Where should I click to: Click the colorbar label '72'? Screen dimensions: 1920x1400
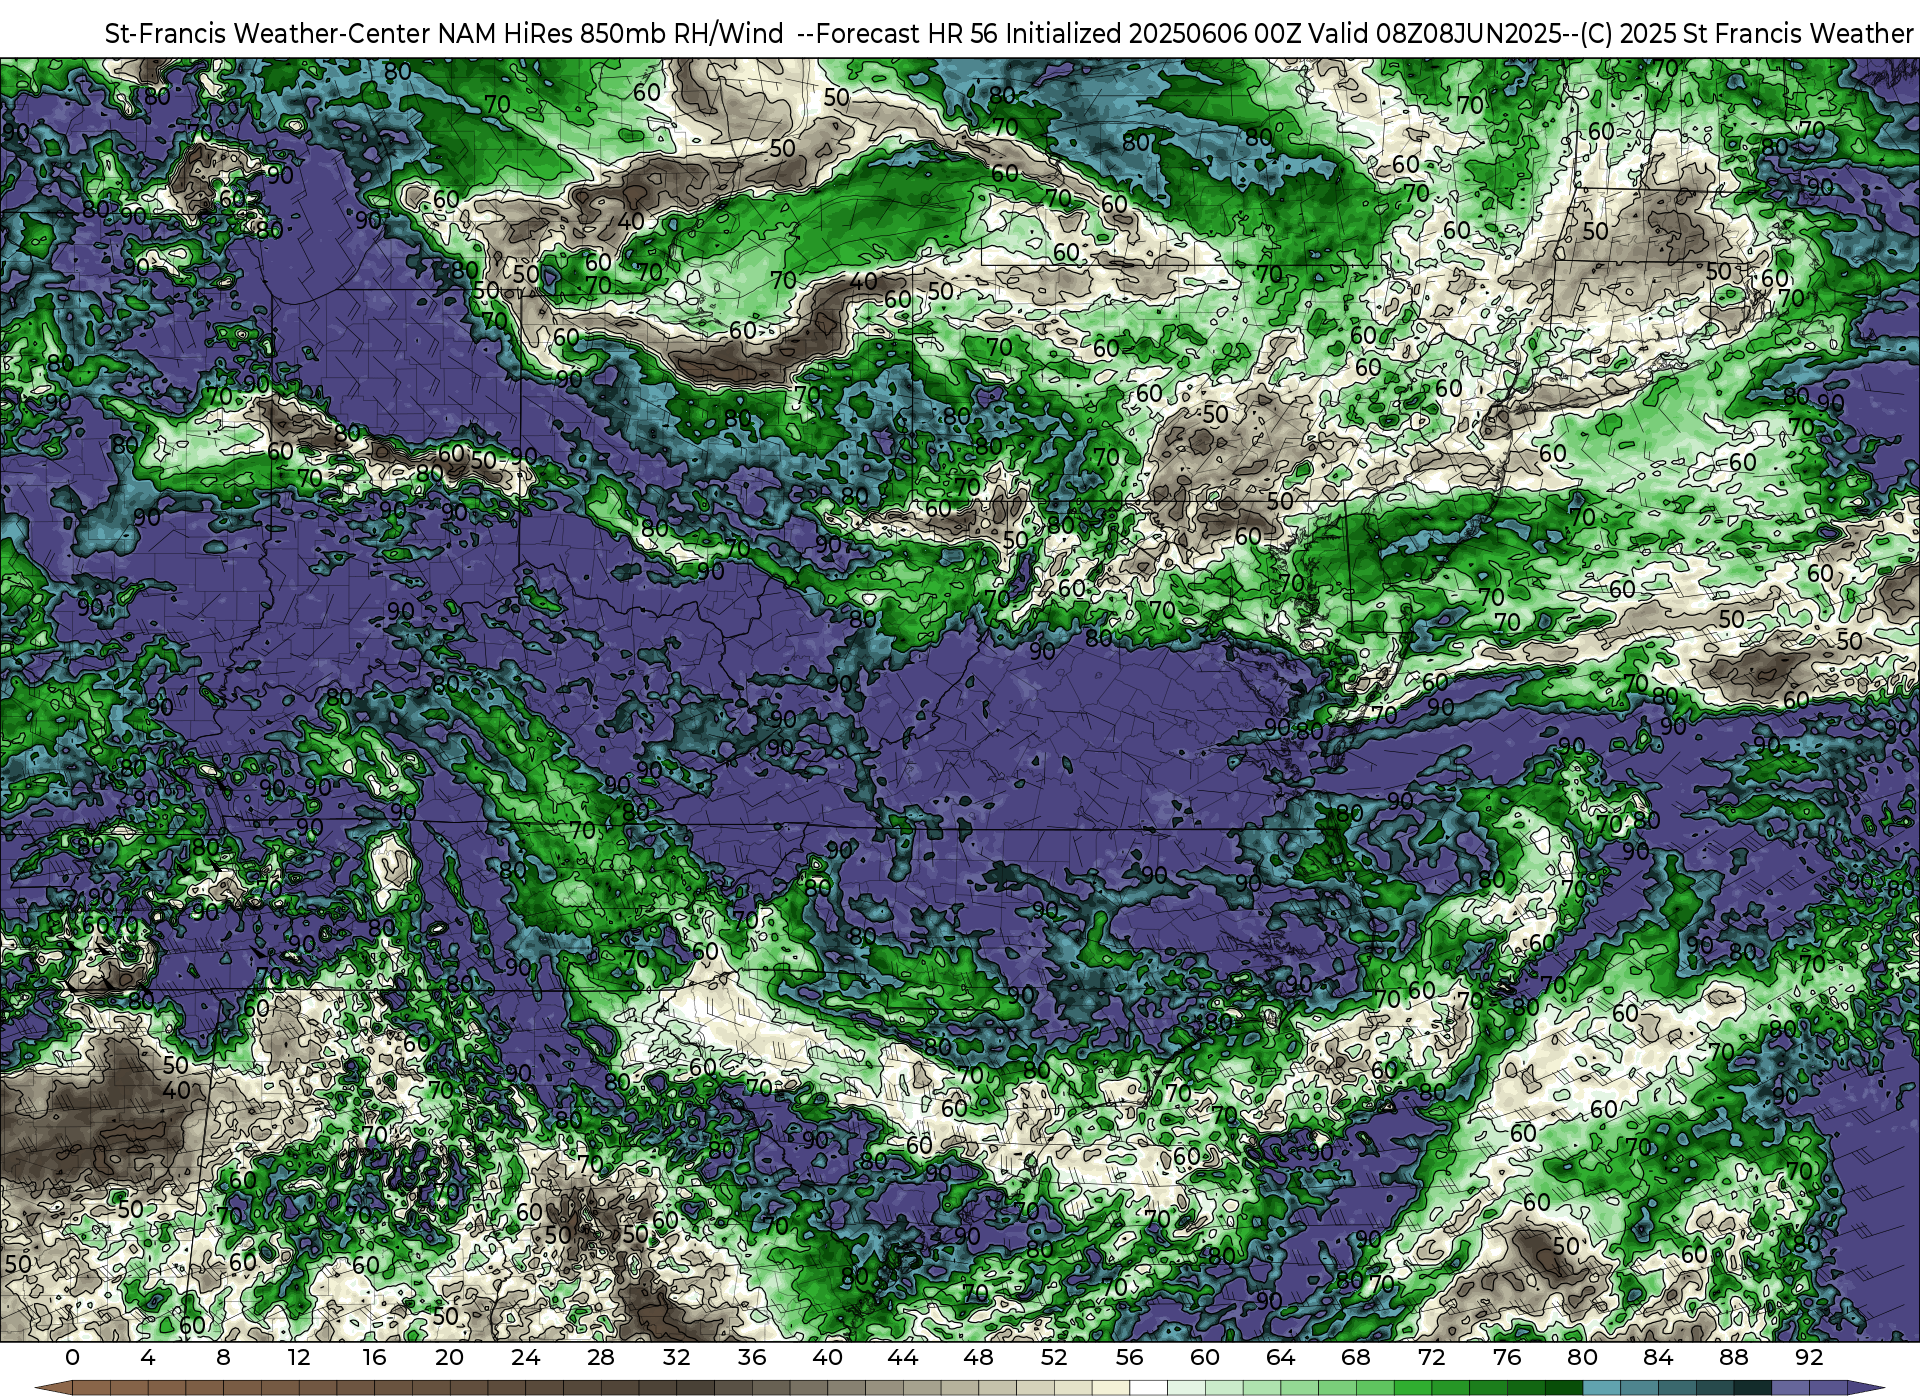(1432, 1357)
